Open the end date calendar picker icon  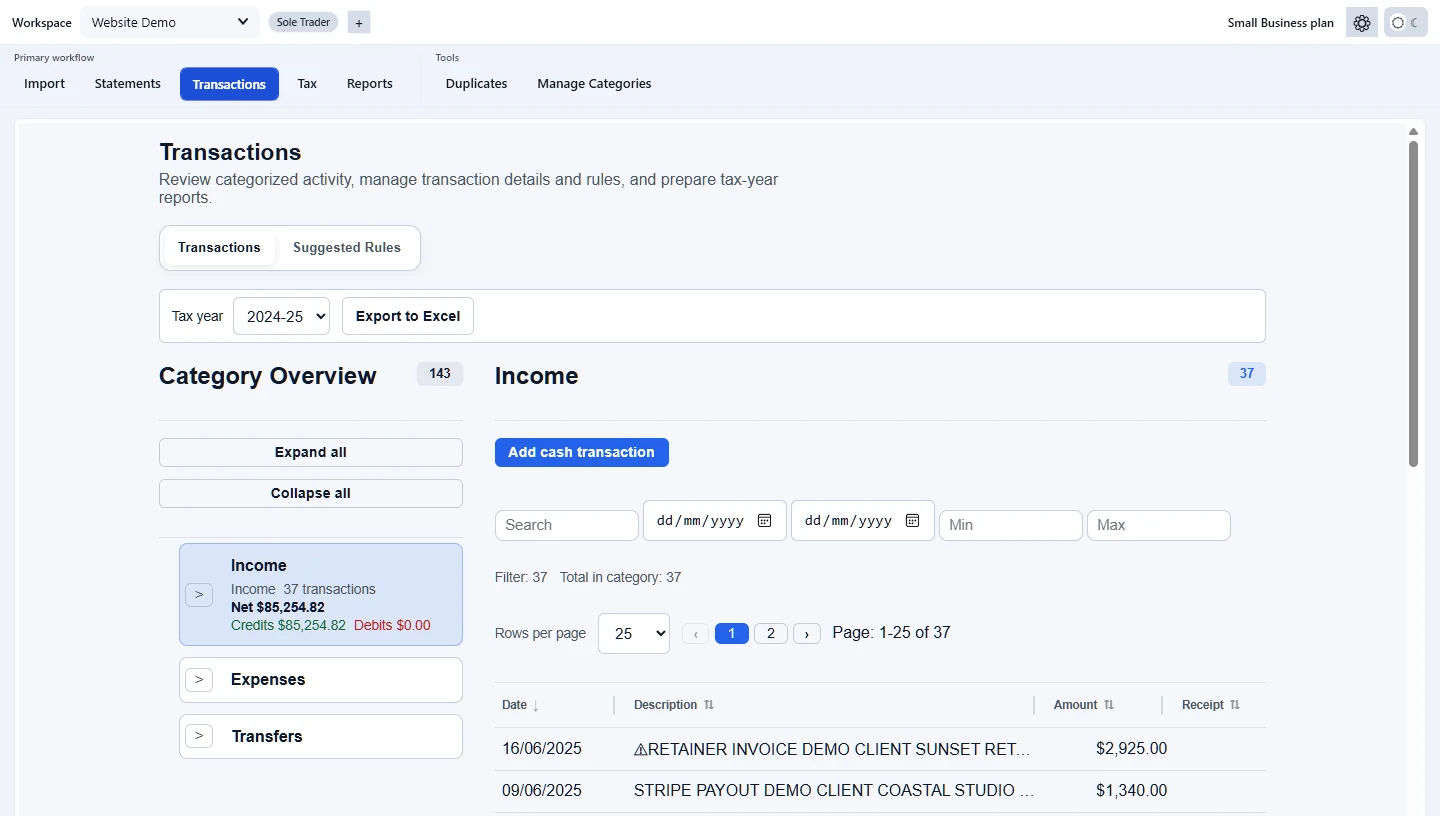click(x=912, y=520)
